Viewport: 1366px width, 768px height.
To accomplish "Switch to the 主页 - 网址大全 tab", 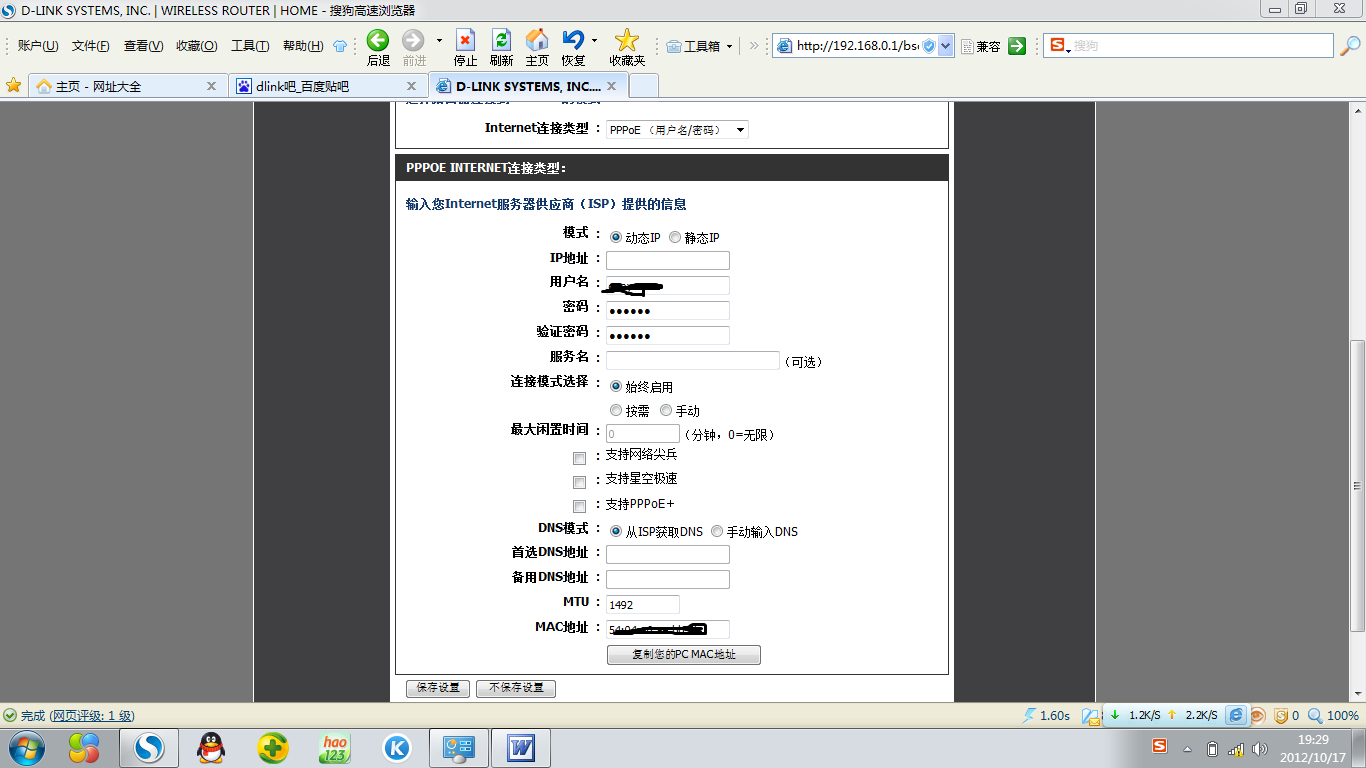I will (x=126, y=86).
